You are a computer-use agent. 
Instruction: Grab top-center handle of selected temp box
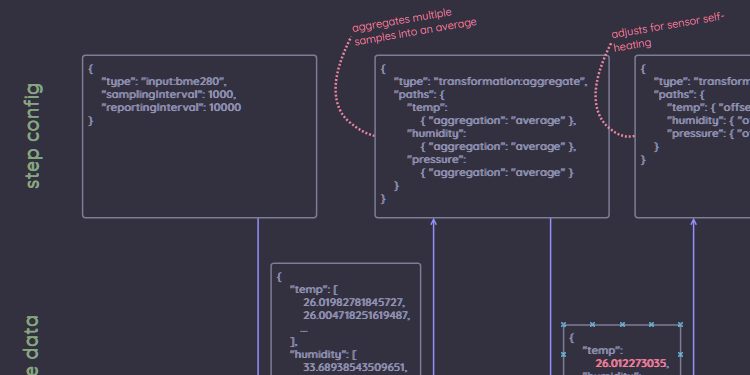622,324
